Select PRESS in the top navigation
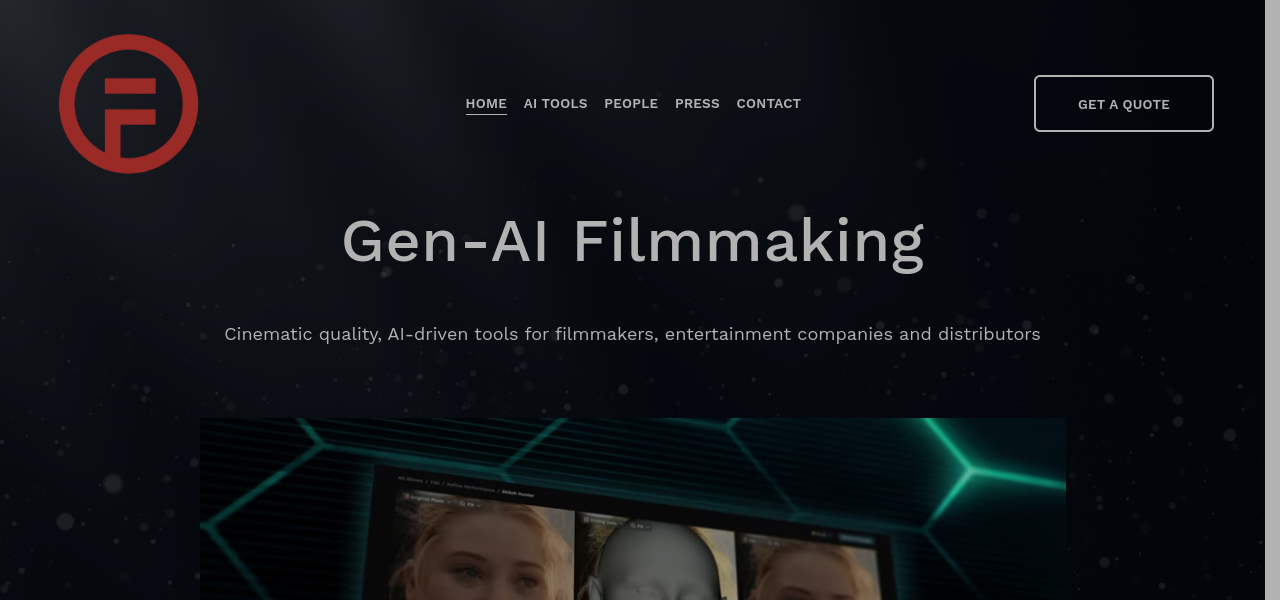 click(x=697, y=104)
